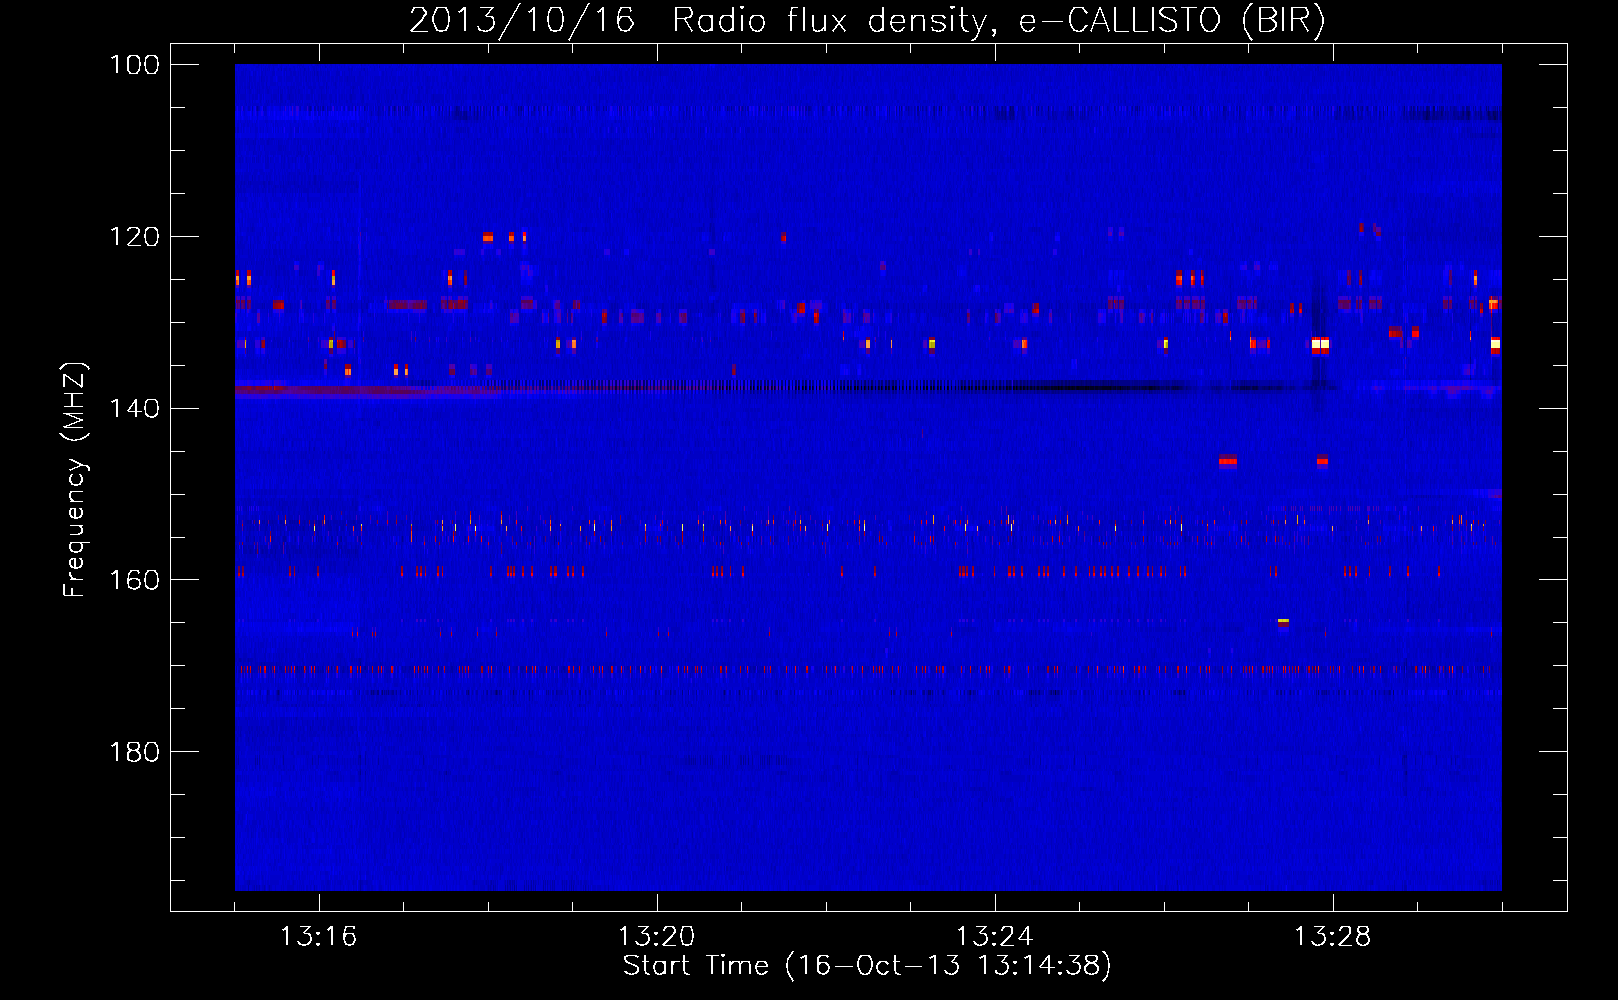Click the '140' frequency tick label
Screen dimensions: 1618x1000
[134, 408]
